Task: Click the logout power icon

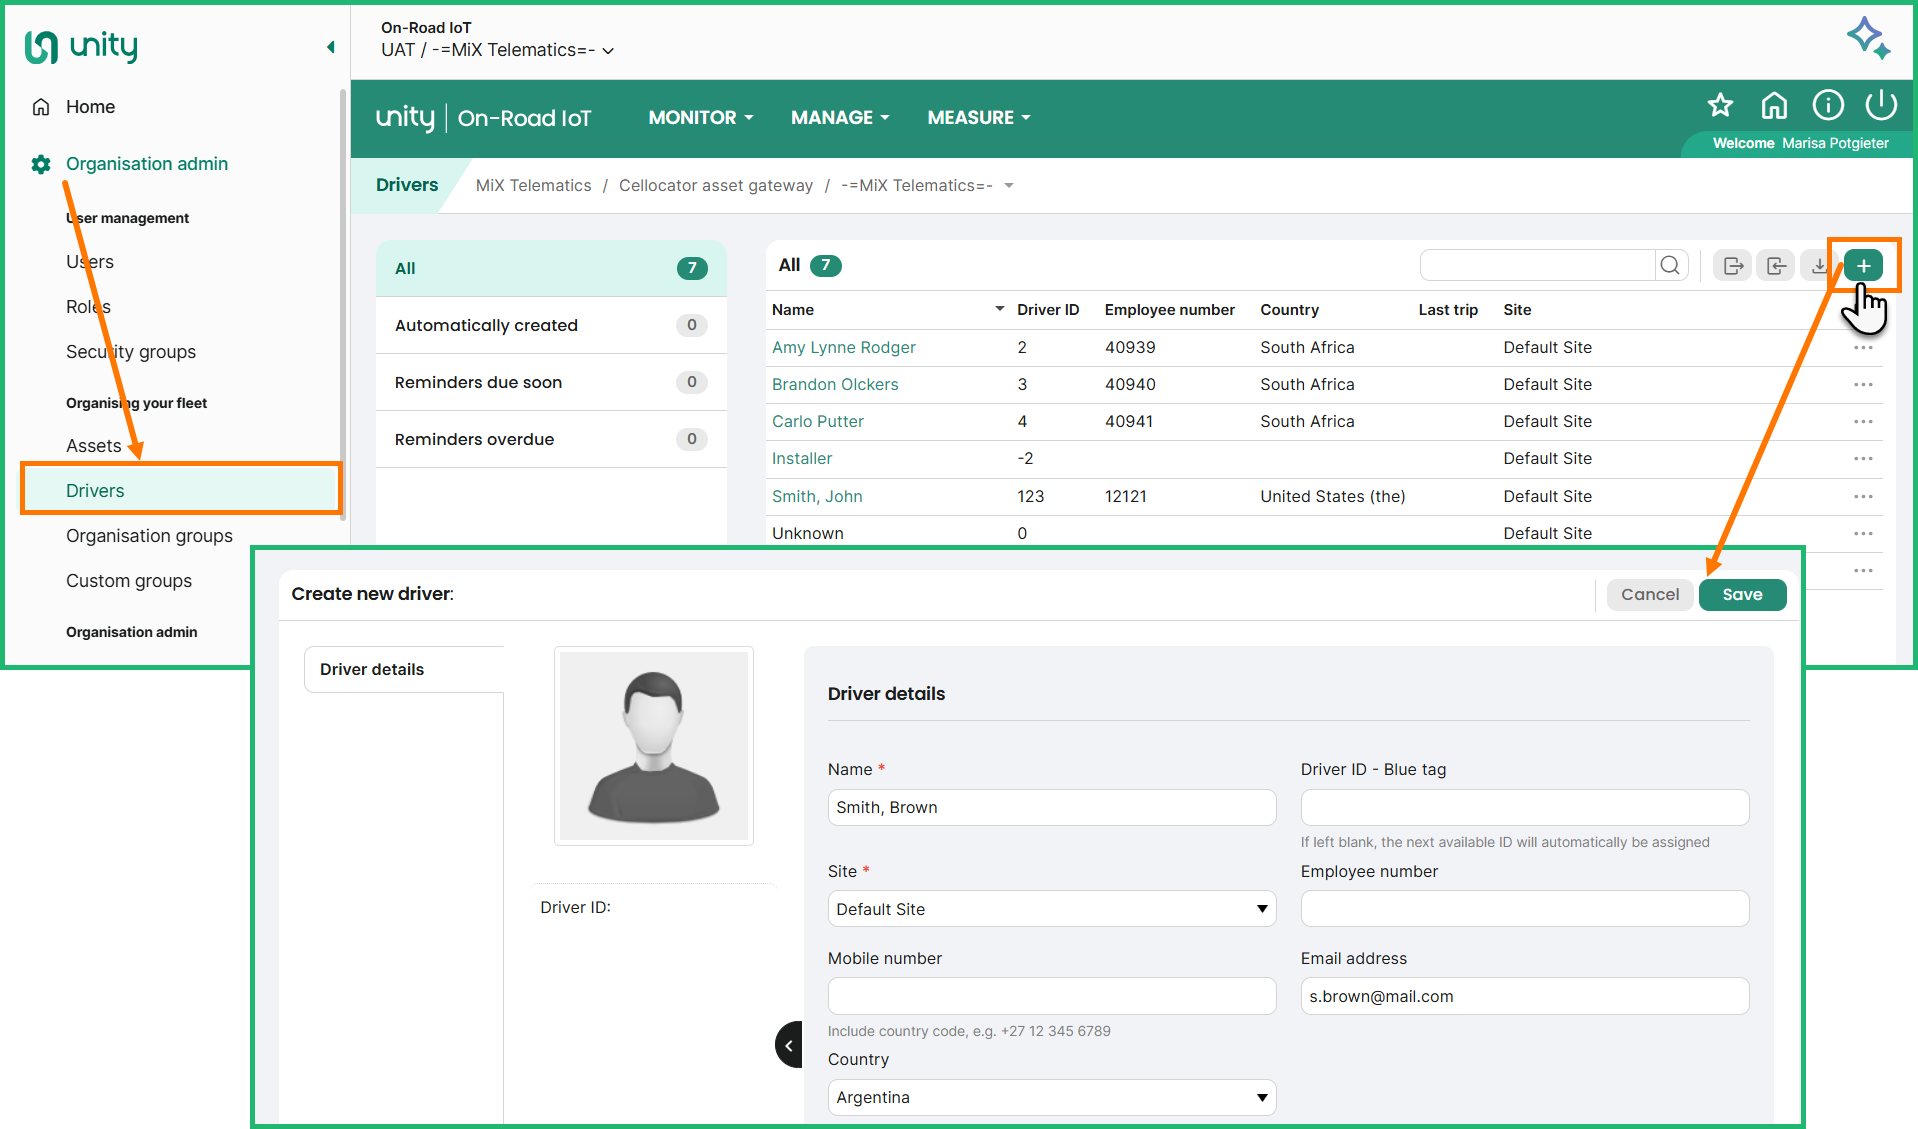Action: (1881, 105)
